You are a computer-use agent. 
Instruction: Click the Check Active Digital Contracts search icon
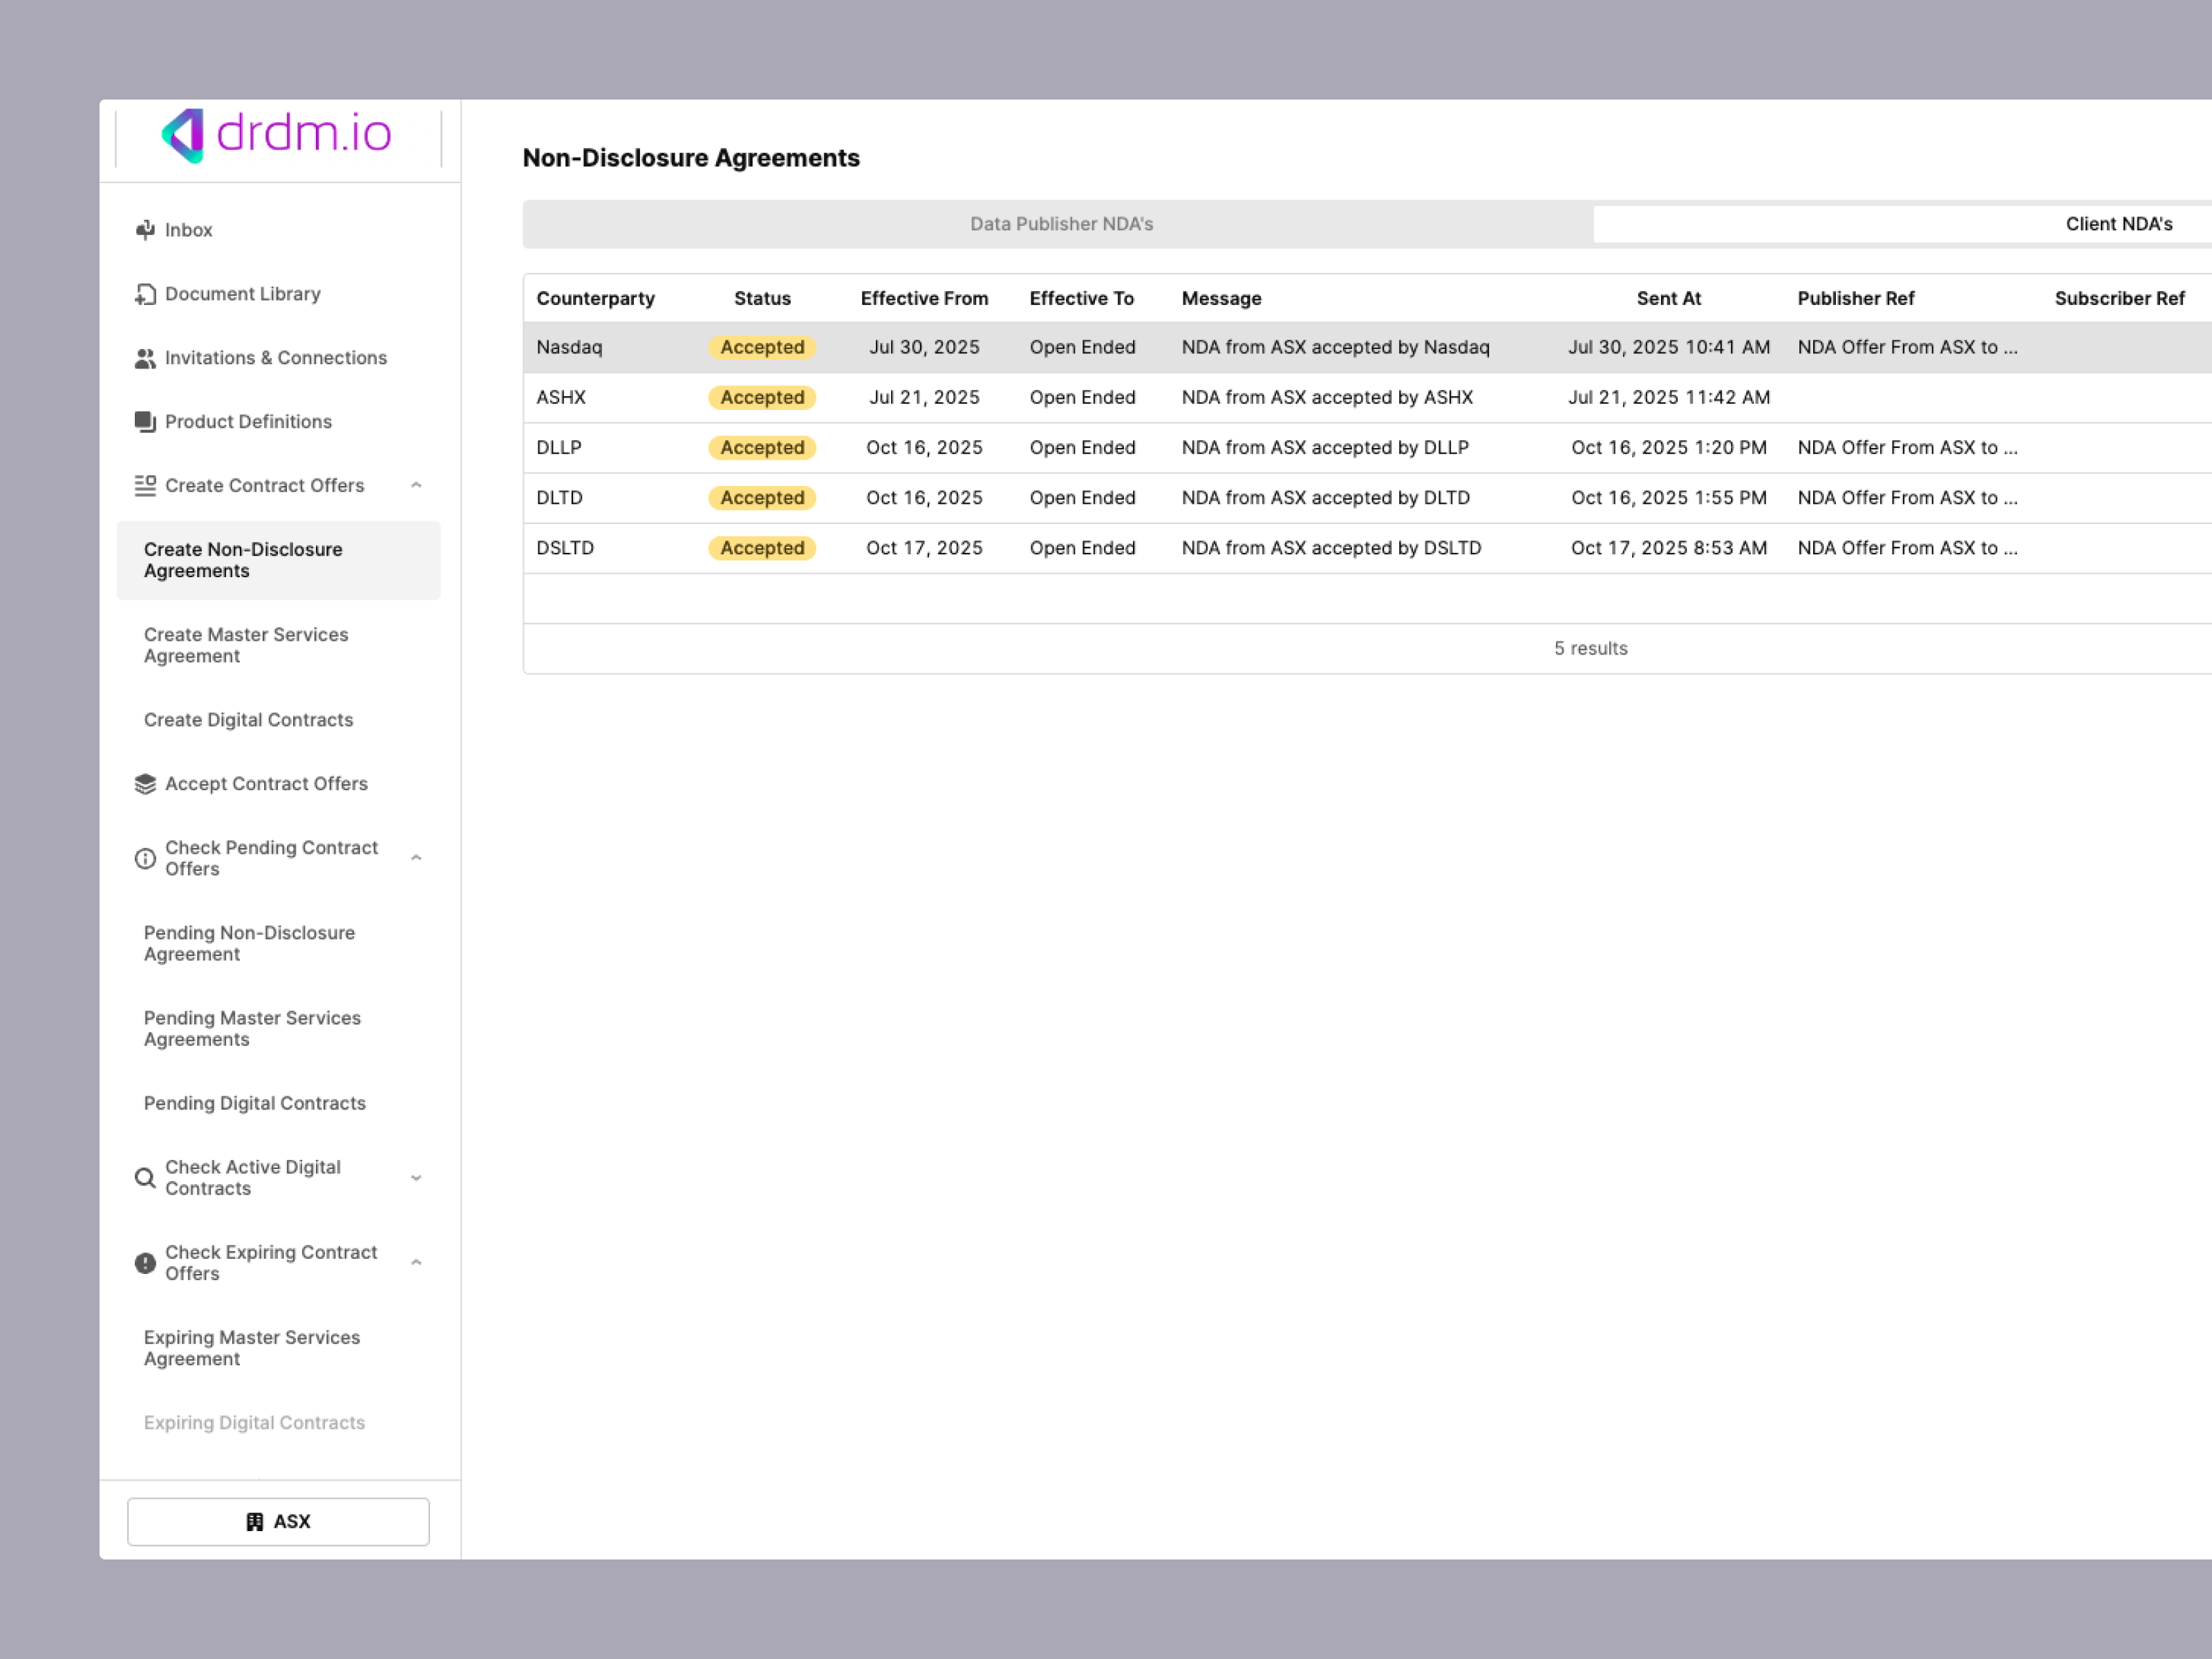pyautogui.click(x=145, y=1178)
